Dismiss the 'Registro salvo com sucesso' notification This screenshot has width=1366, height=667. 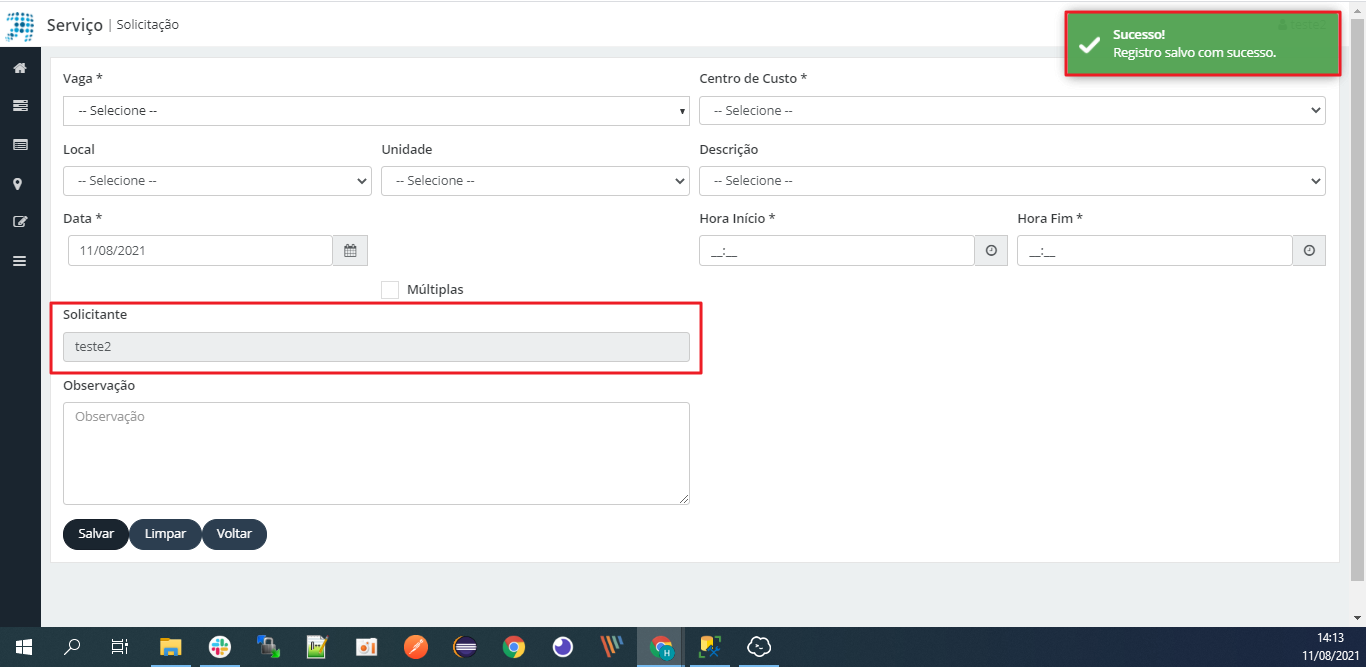tap(1202, 44)
